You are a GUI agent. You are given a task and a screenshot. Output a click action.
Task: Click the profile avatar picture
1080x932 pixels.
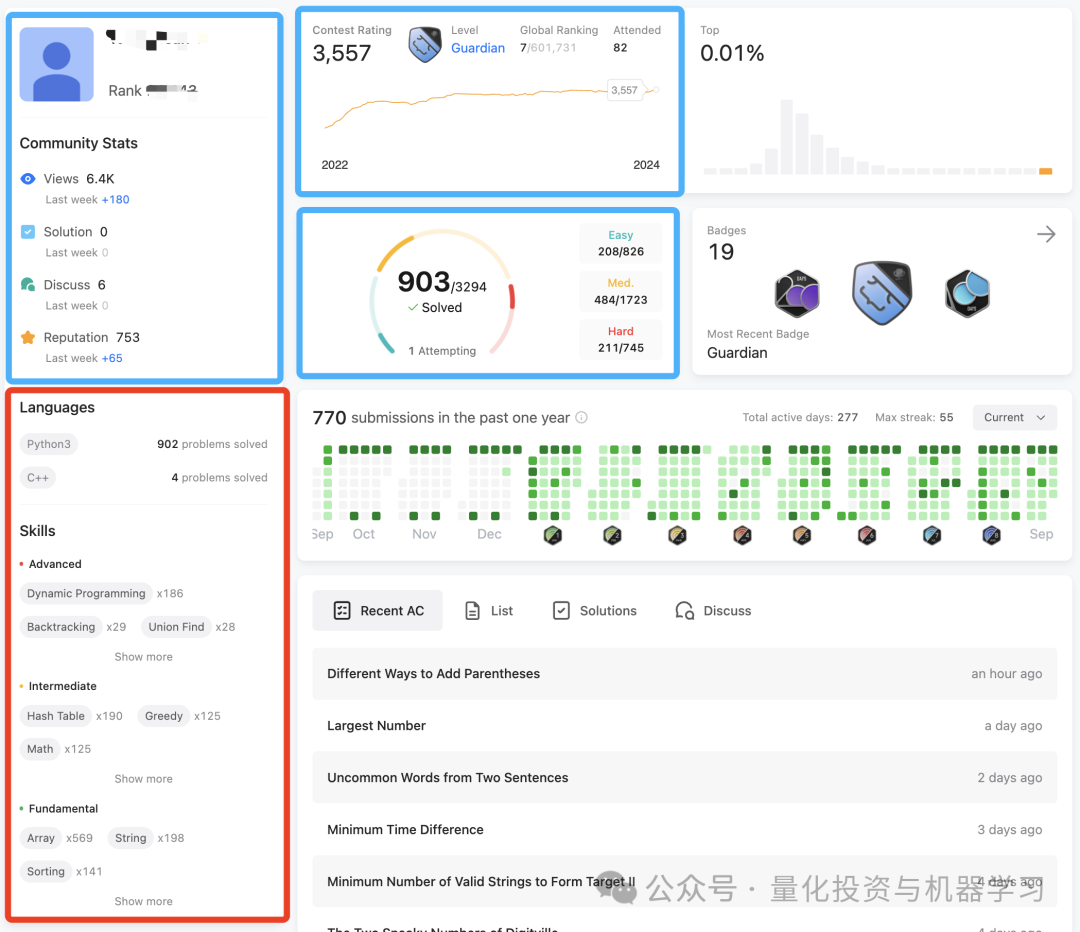click(56, 64)
